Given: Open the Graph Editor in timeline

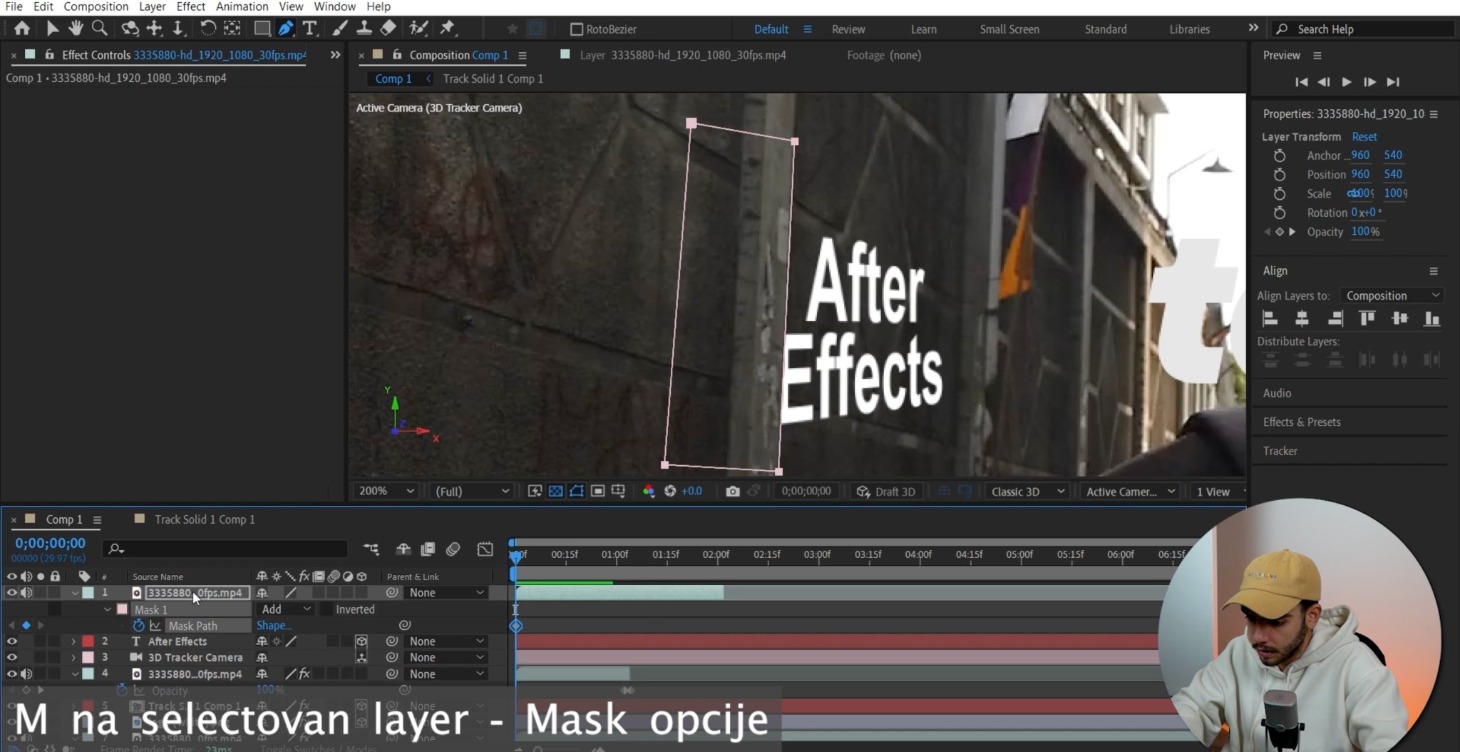Looking at the screenshot, I should pos(485,549).
